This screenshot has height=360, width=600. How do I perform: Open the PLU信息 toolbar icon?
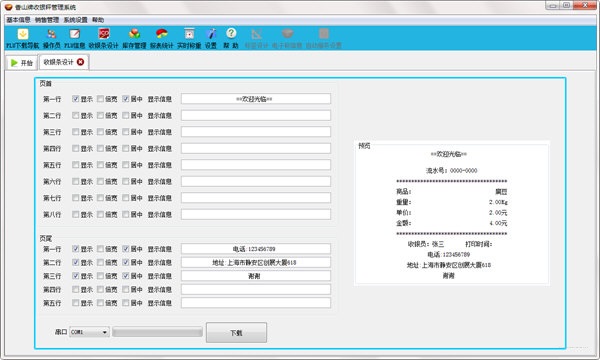point(74,38)
